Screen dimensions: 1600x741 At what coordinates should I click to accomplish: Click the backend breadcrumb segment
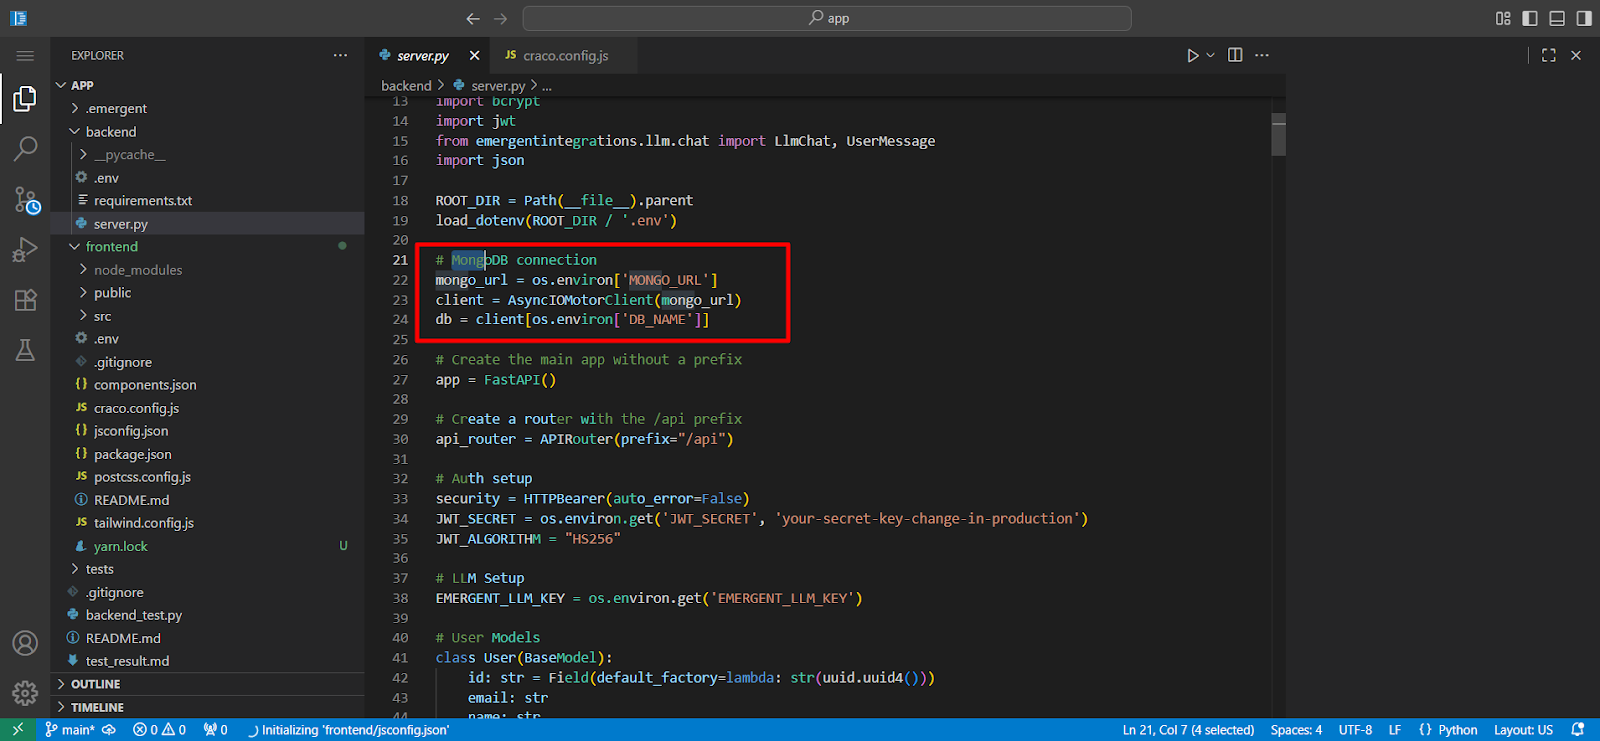406,86
